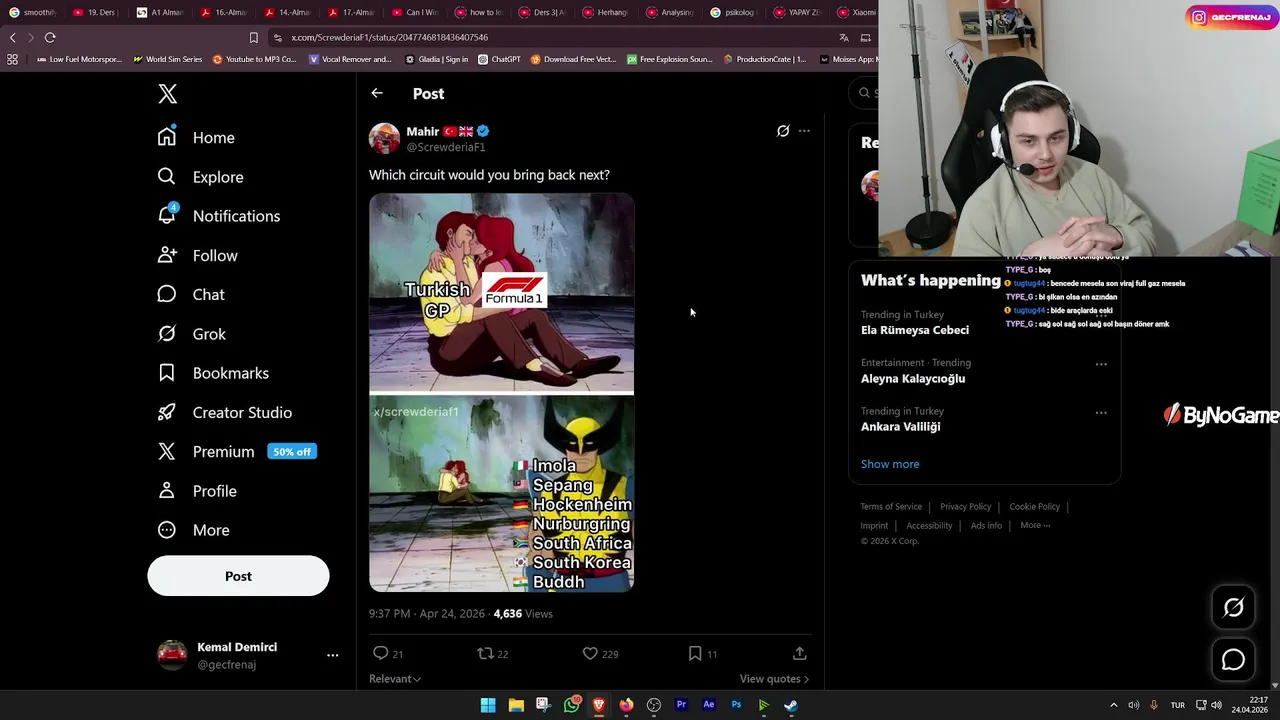Open the Cookie Policy footer link
This screenshot has width=1280, height=720.
(1034, 507)
